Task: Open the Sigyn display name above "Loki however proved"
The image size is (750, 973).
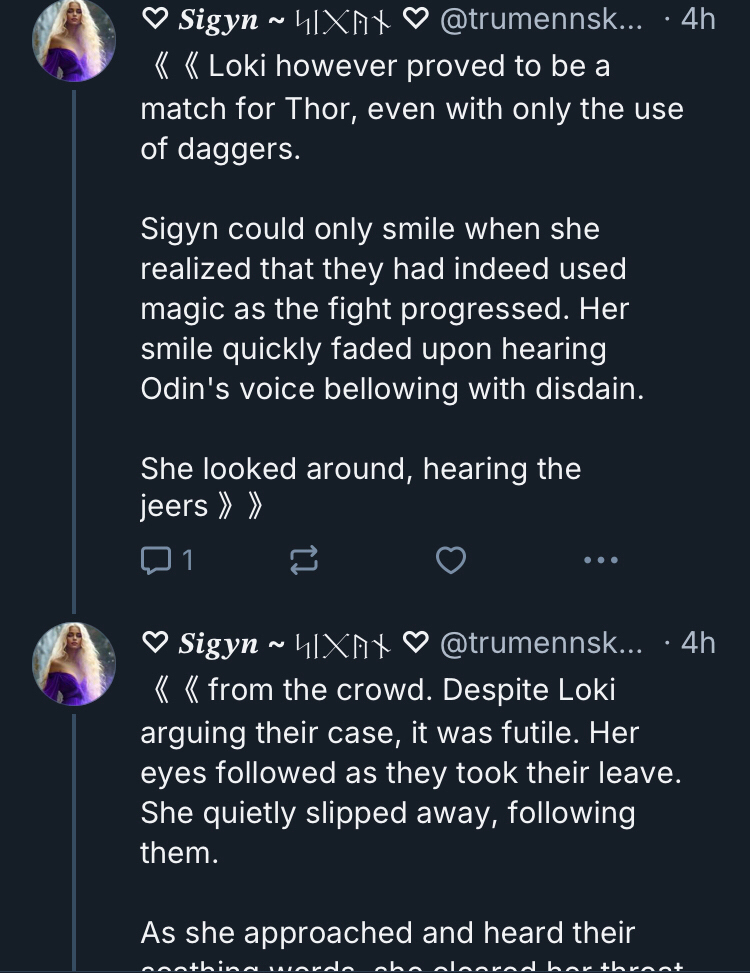Action: (218, 20)
